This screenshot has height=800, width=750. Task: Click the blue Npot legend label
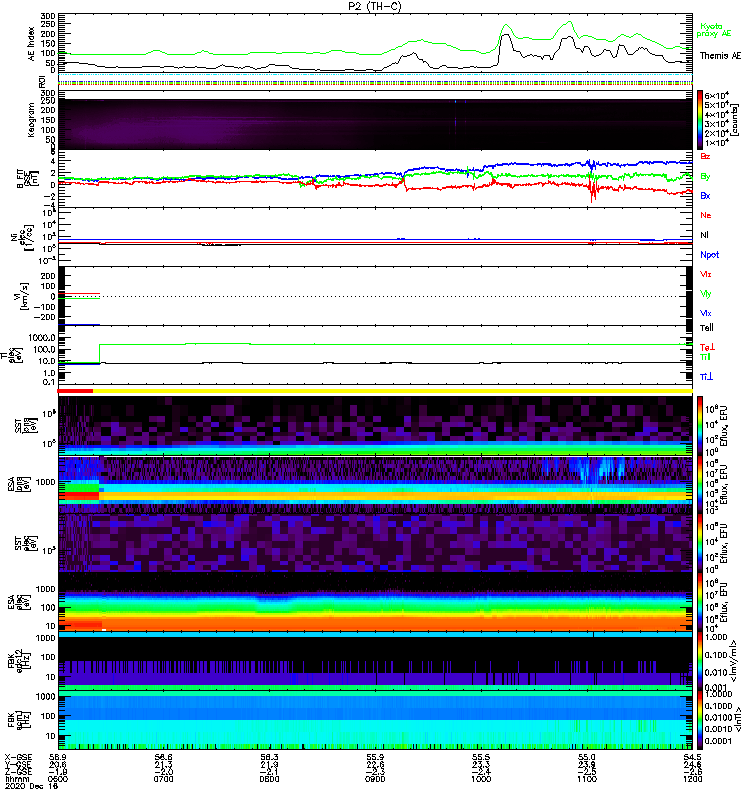(708, 255)
